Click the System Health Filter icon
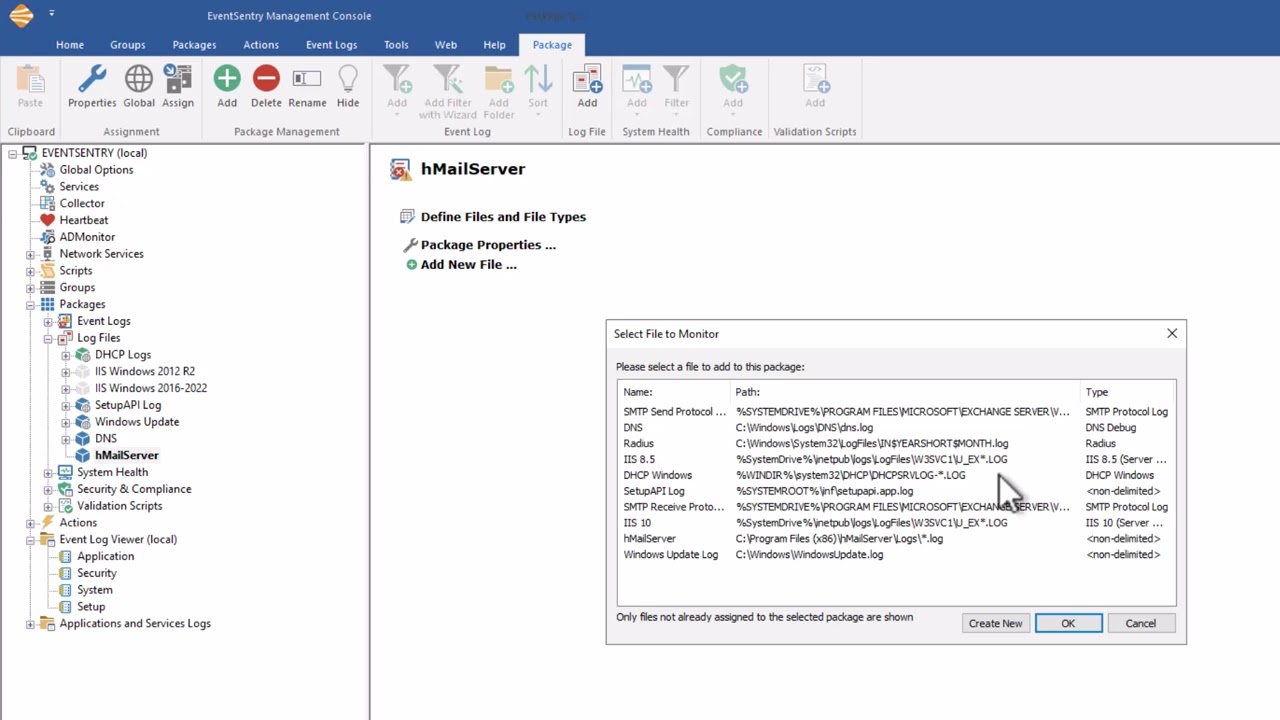This screenshot has height=720, width=1280. [x=677, y=79]
